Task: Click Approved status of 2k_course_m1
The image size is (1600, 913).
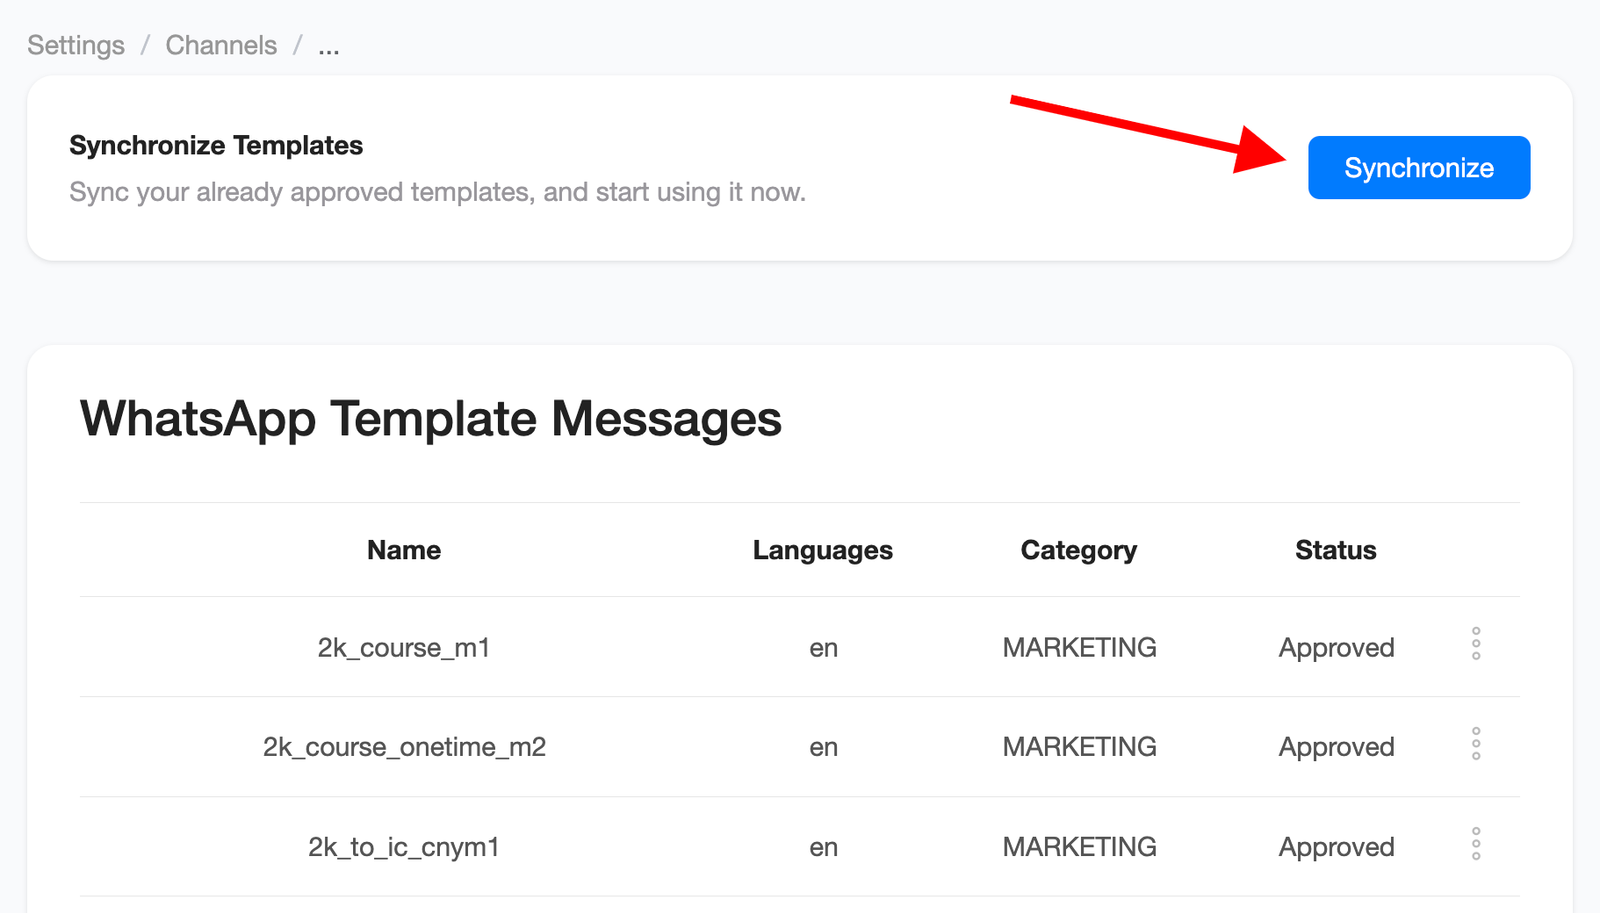Action: tap(1336, 648)
